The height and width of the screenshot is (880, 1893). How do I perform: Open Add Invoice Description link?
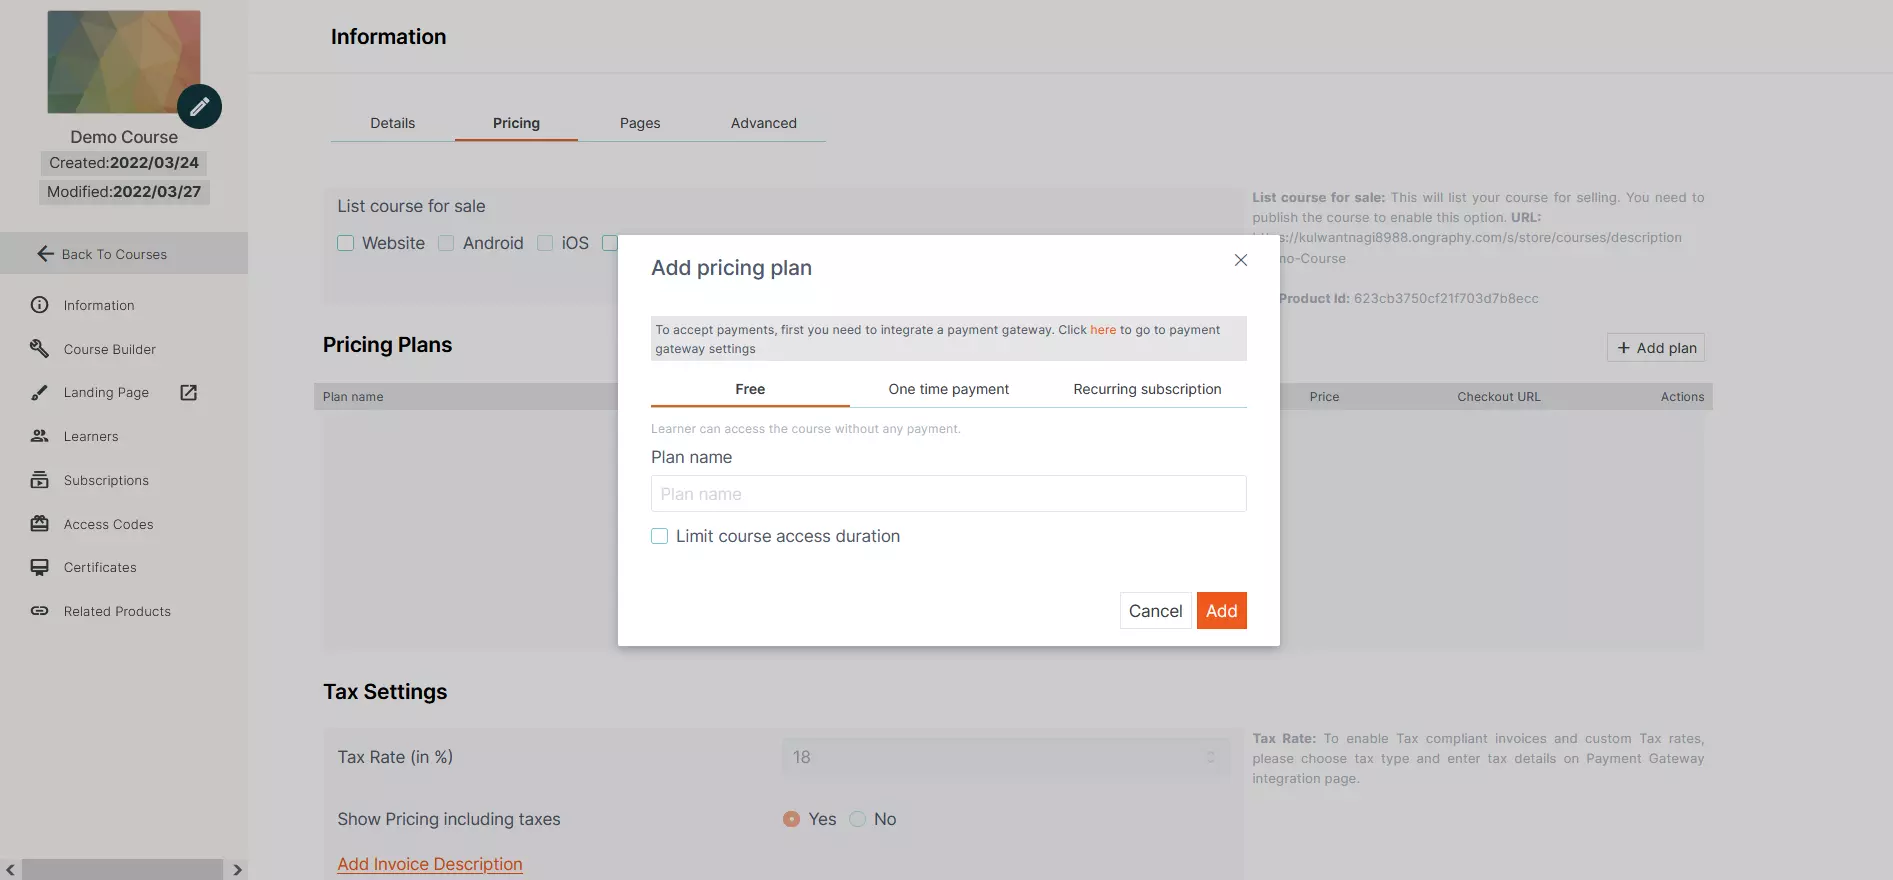tap(430, 864)
